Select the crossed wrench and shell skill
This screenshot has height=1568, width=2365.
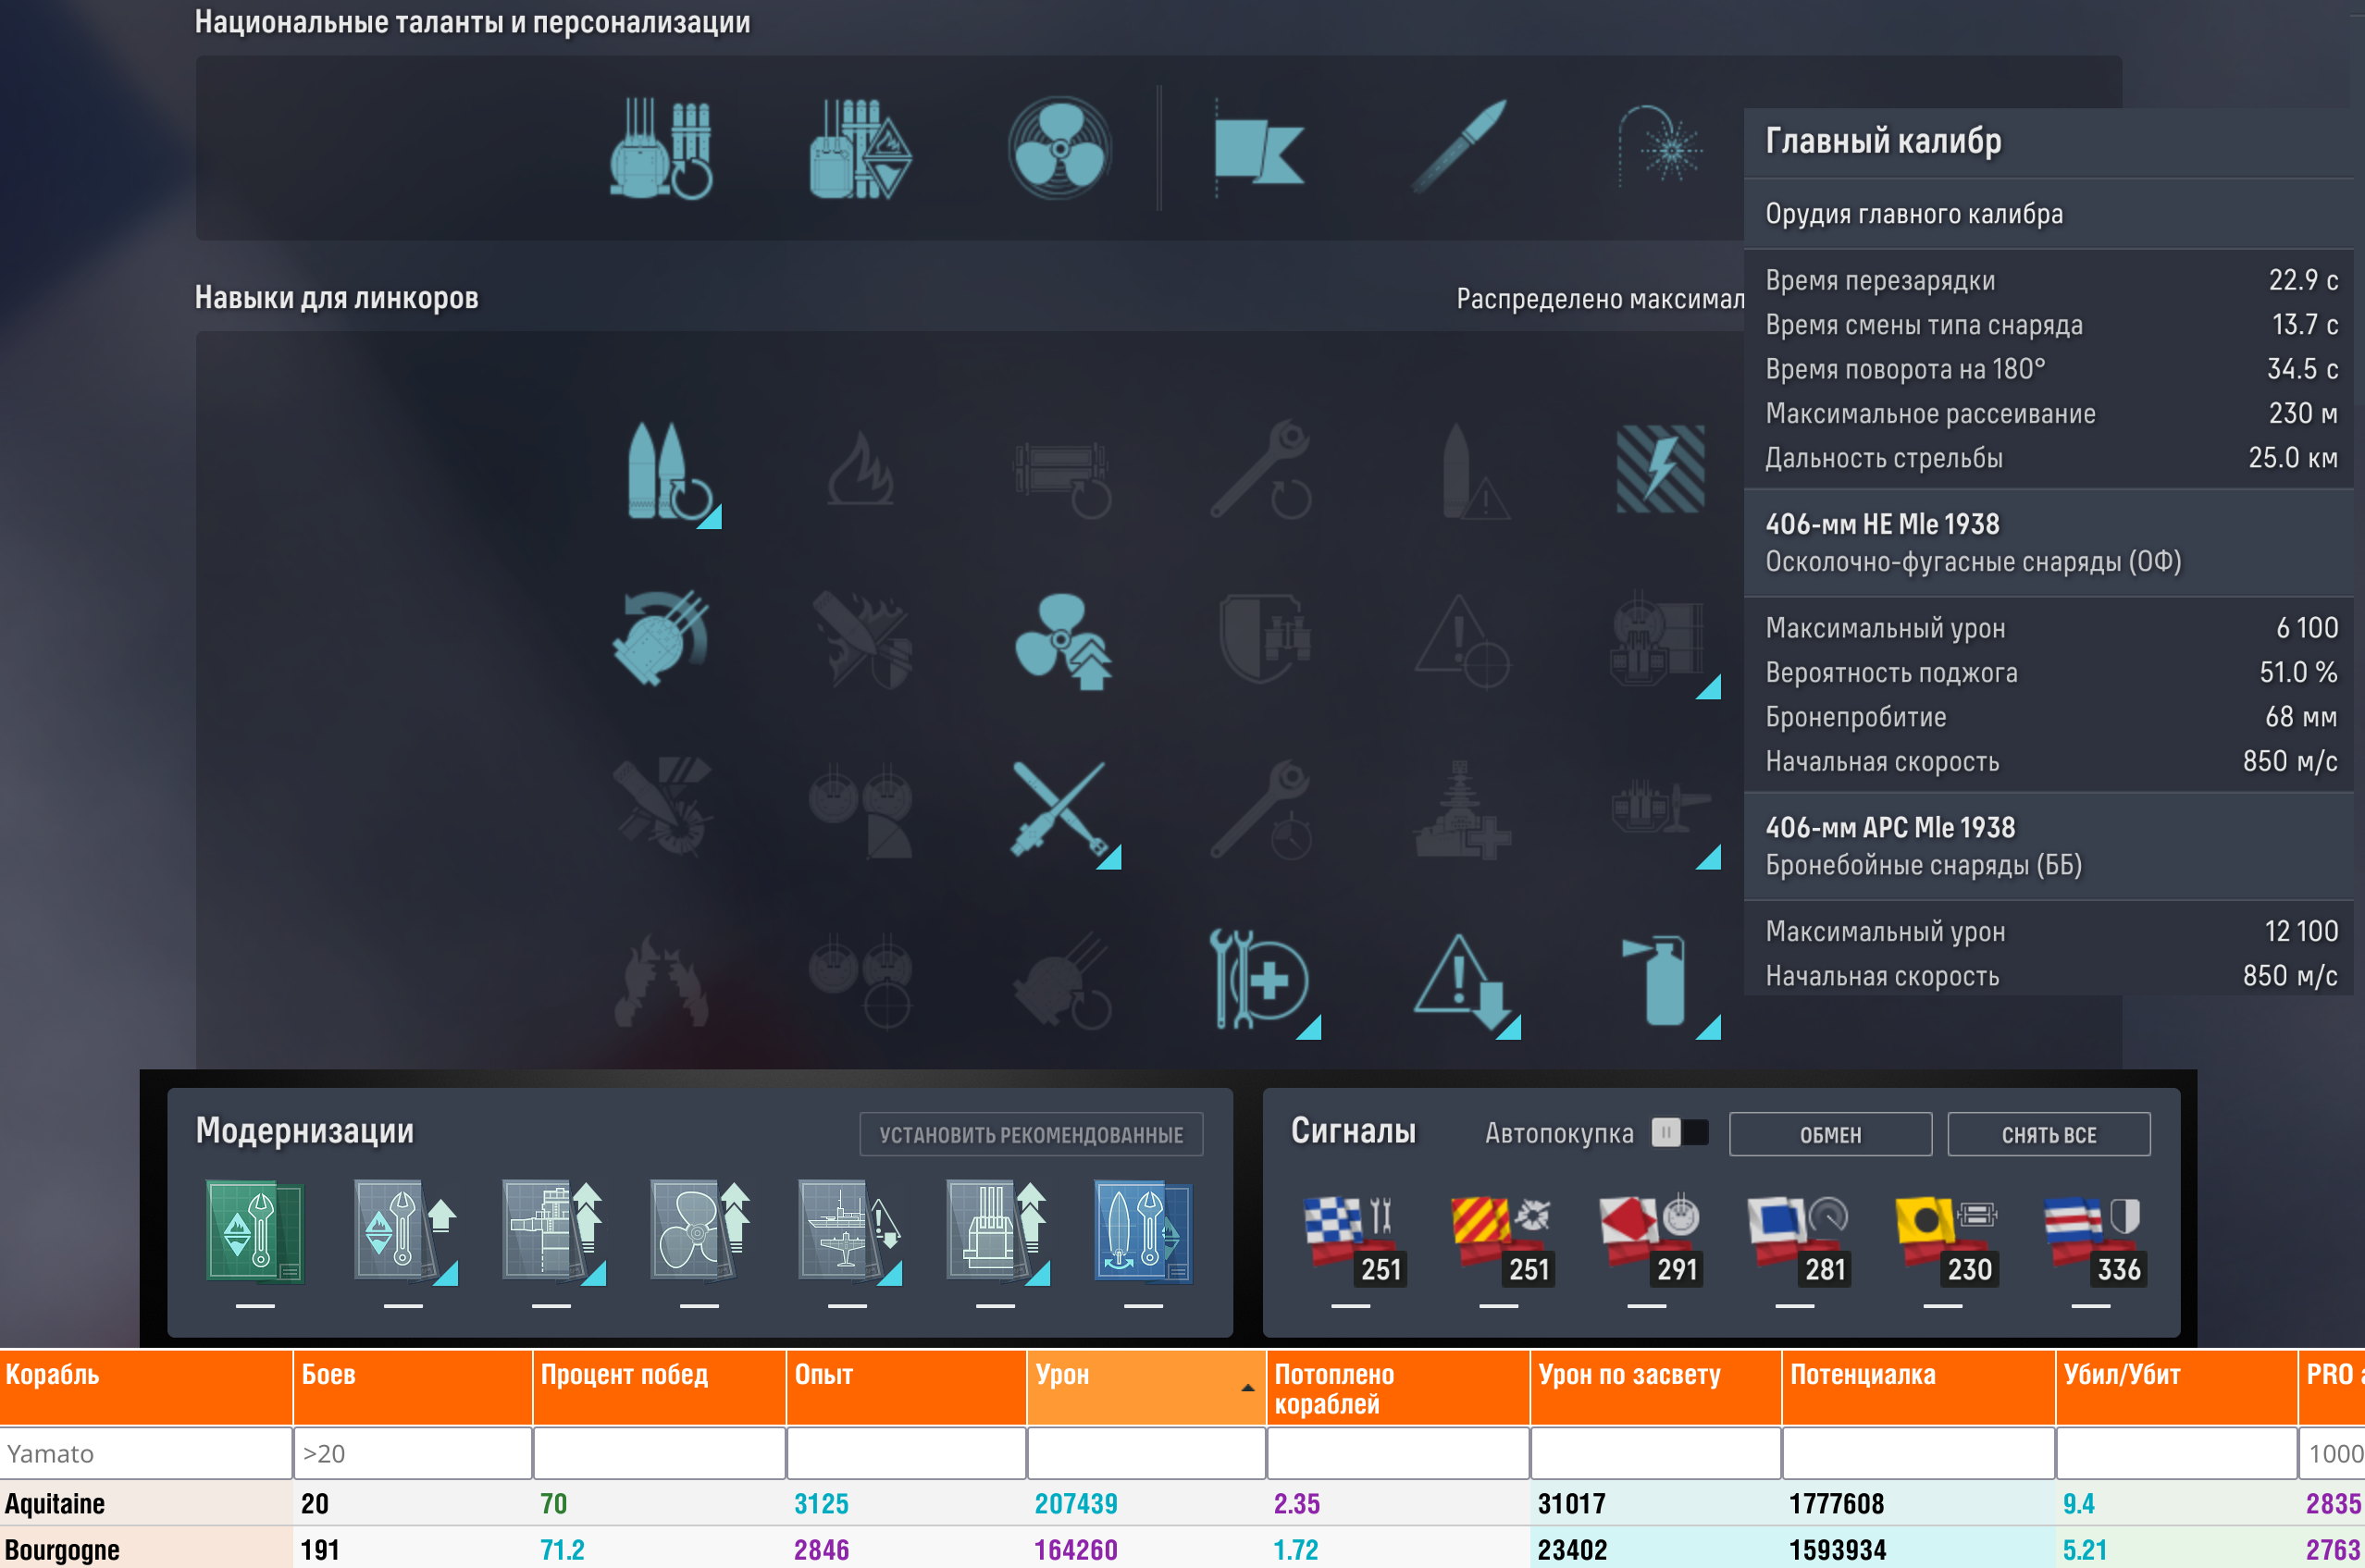1060,809
